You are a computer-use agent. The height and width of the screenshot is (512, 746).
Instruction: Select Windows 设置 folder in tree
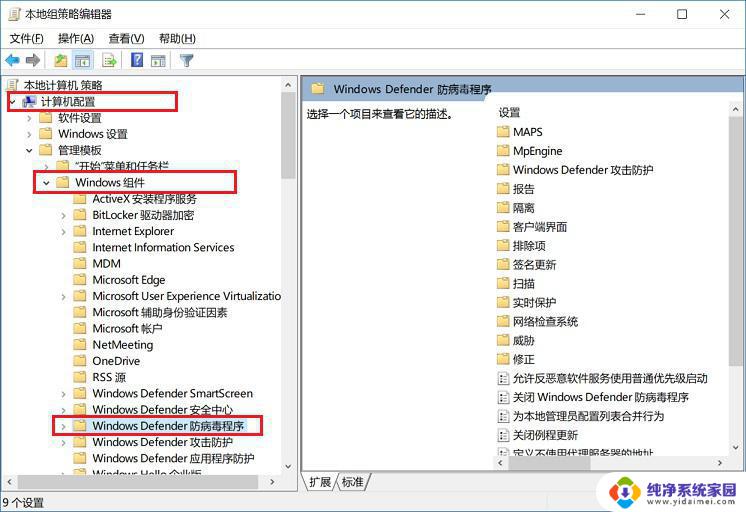point(93,134)
